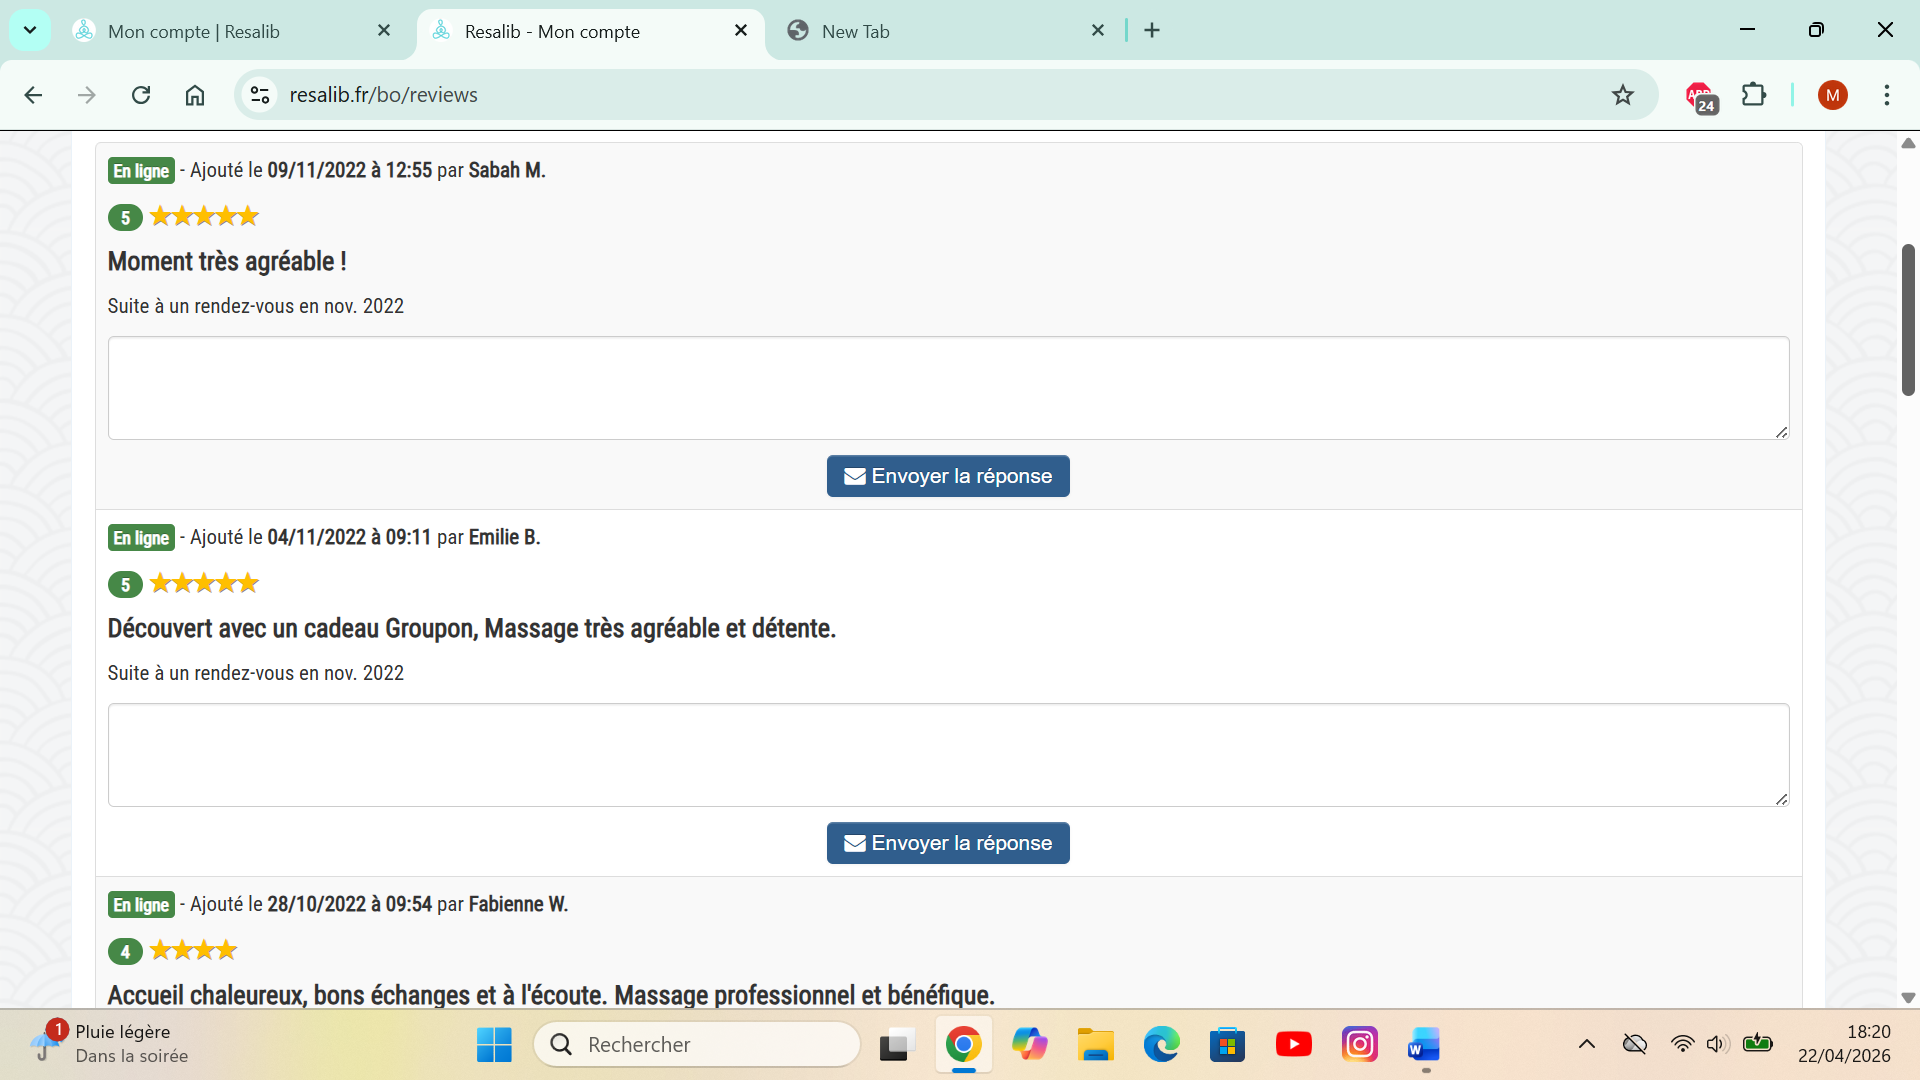The height and width of the screenshot is (1080, 1920).
Task: Reload the reviews page
Action: coord(141,95)
